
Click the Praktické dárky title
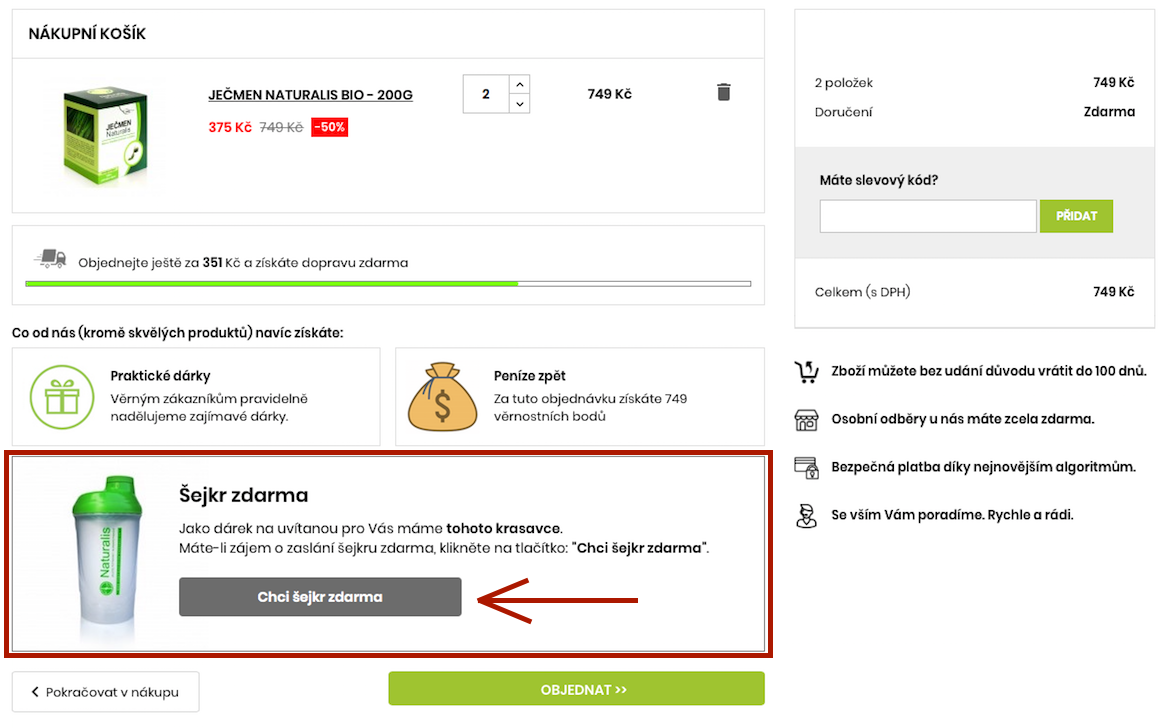pos(160,376)
